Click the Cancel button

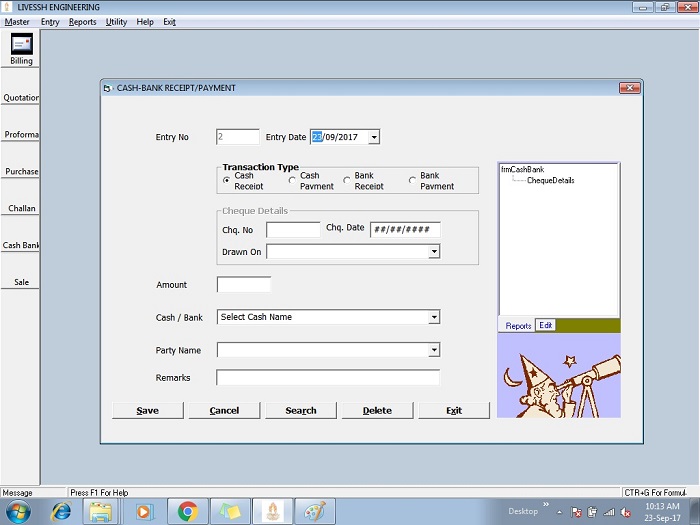tap(224, 410)
